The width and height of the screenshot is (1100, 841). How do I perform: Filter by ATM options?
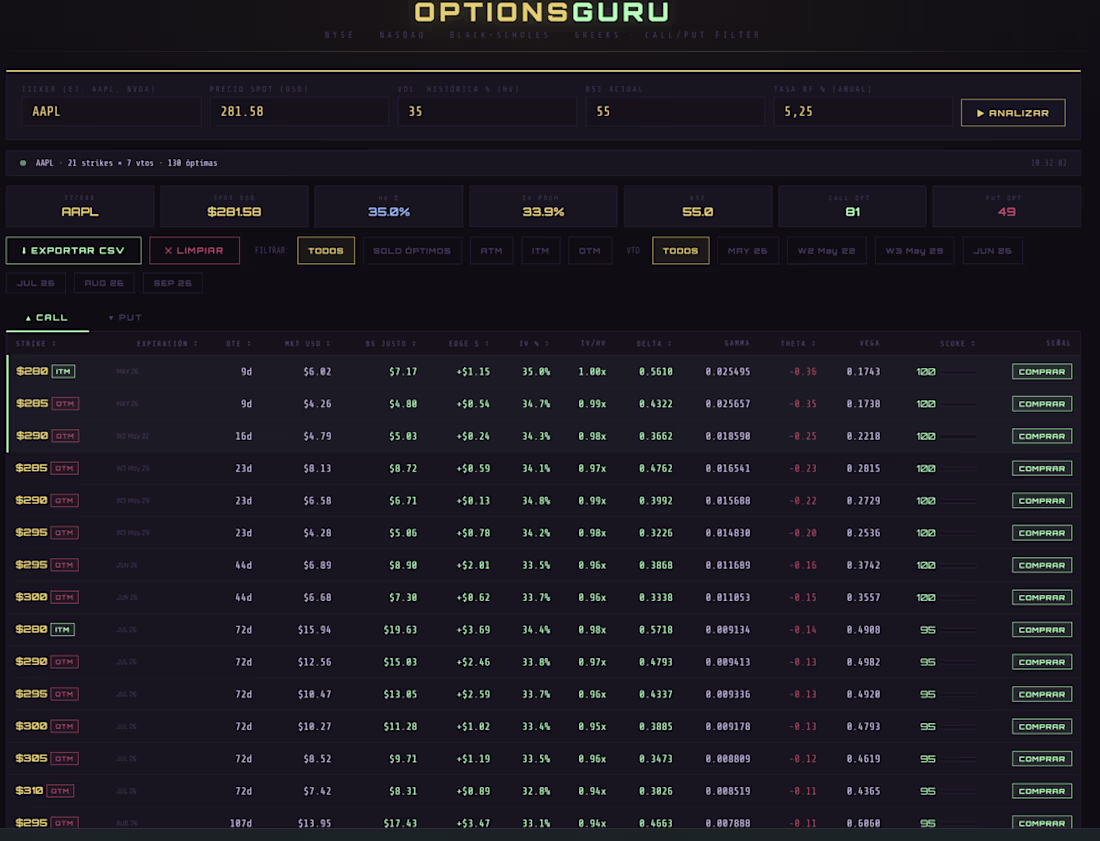(x=491, y=250)
